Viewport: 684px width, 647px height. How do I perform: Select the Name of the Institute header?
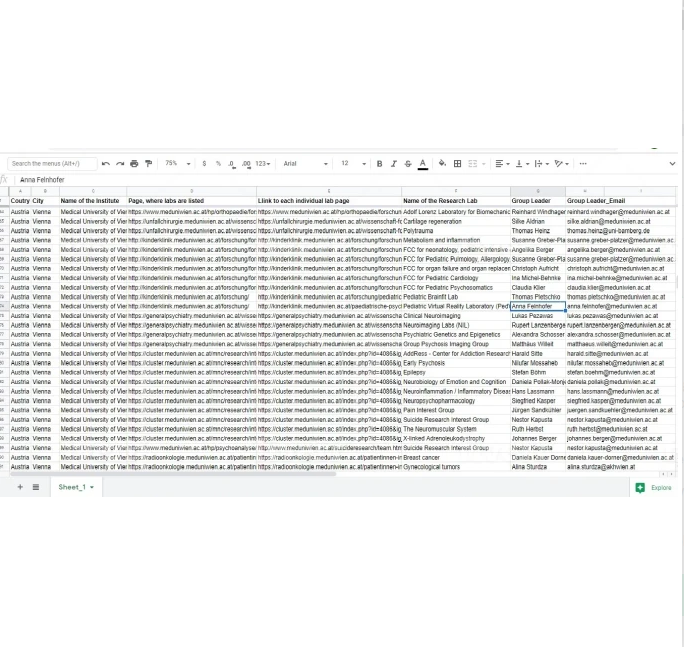point(93,201)
